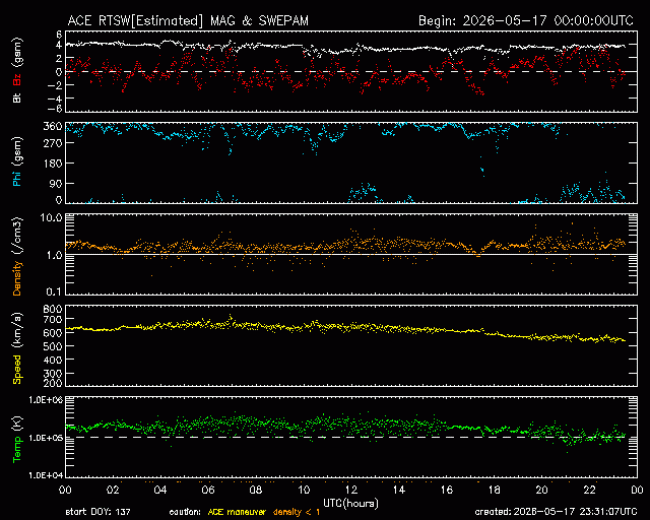Click the 'UTC(hours)' x-axis title
This screenshot has width=650, height=520.
coord(351,503)
